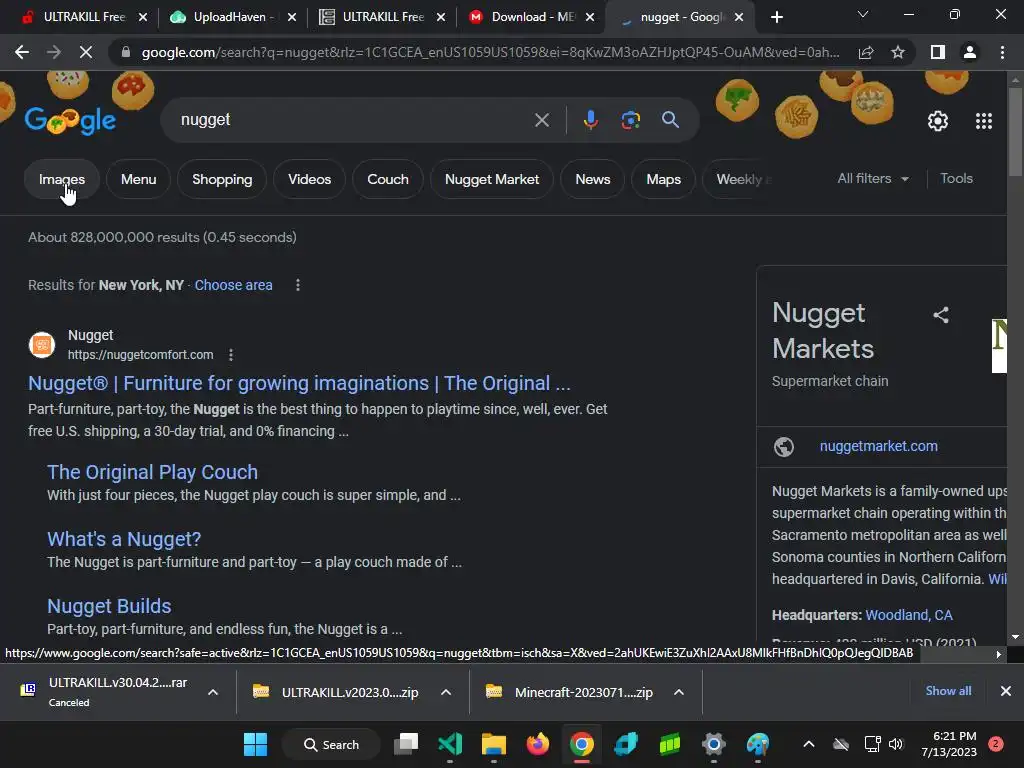Search by image with Google Lens icon

[630, 120]
